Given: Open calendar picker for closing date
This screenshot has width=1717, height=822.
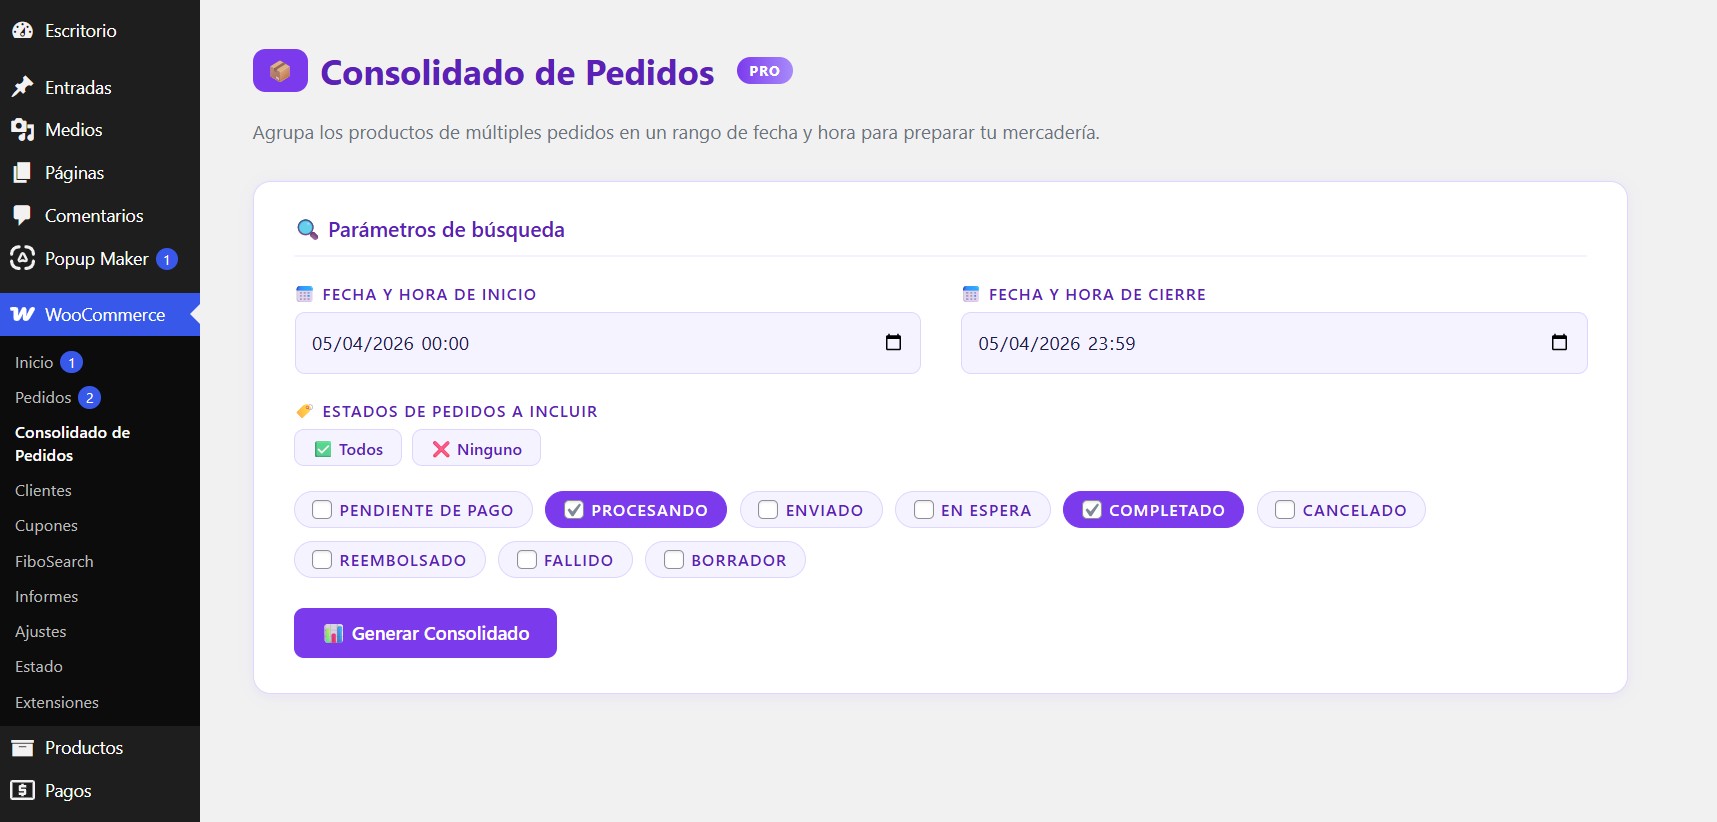Looking at the screenshot, I should [1559, 343].
